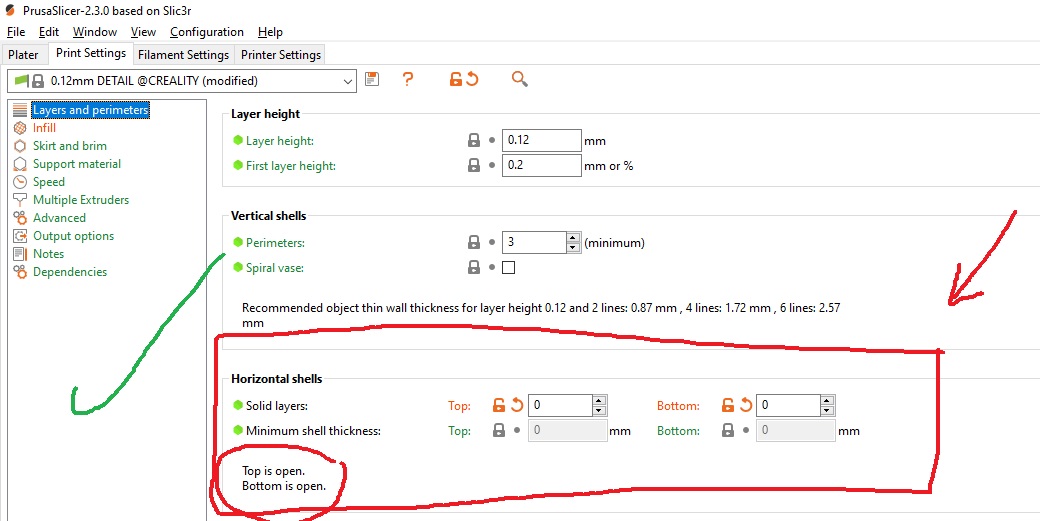
Task: Click the First layer height input field
Action: tap(542, 166)
